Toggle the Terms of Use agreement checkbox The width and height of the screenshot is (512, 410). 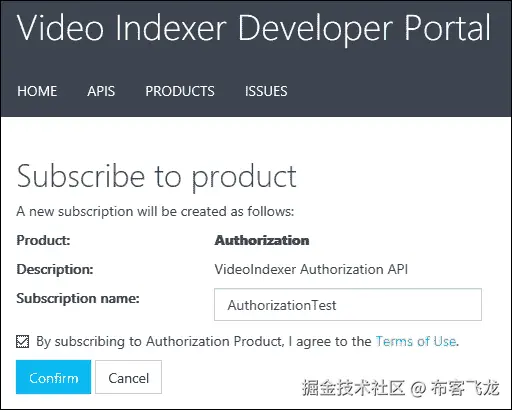pos(23,342)
